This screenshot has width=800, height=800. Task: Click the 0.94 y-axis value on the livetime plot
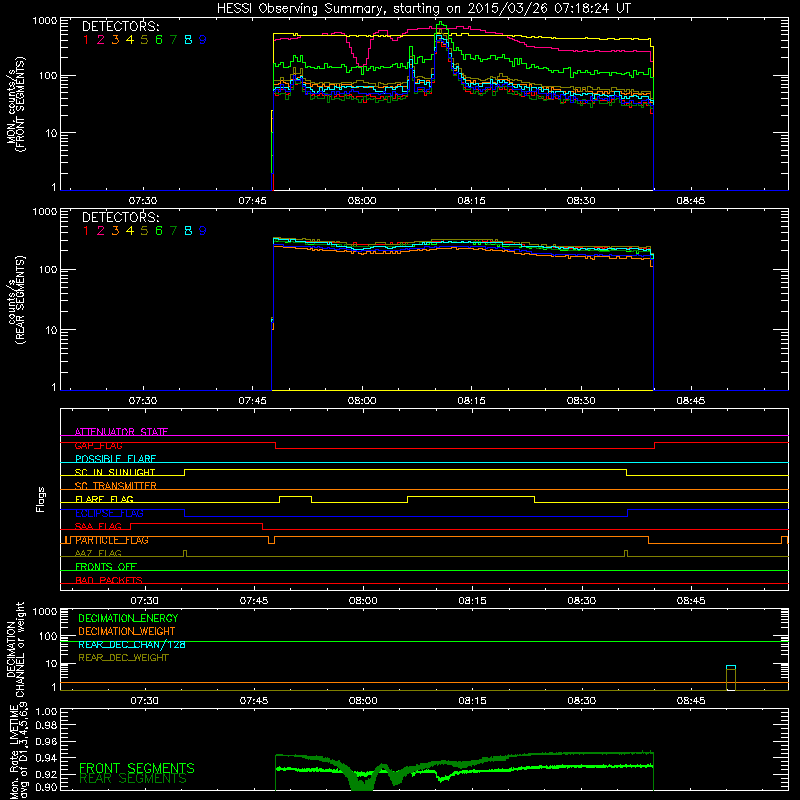coord(46,758)
